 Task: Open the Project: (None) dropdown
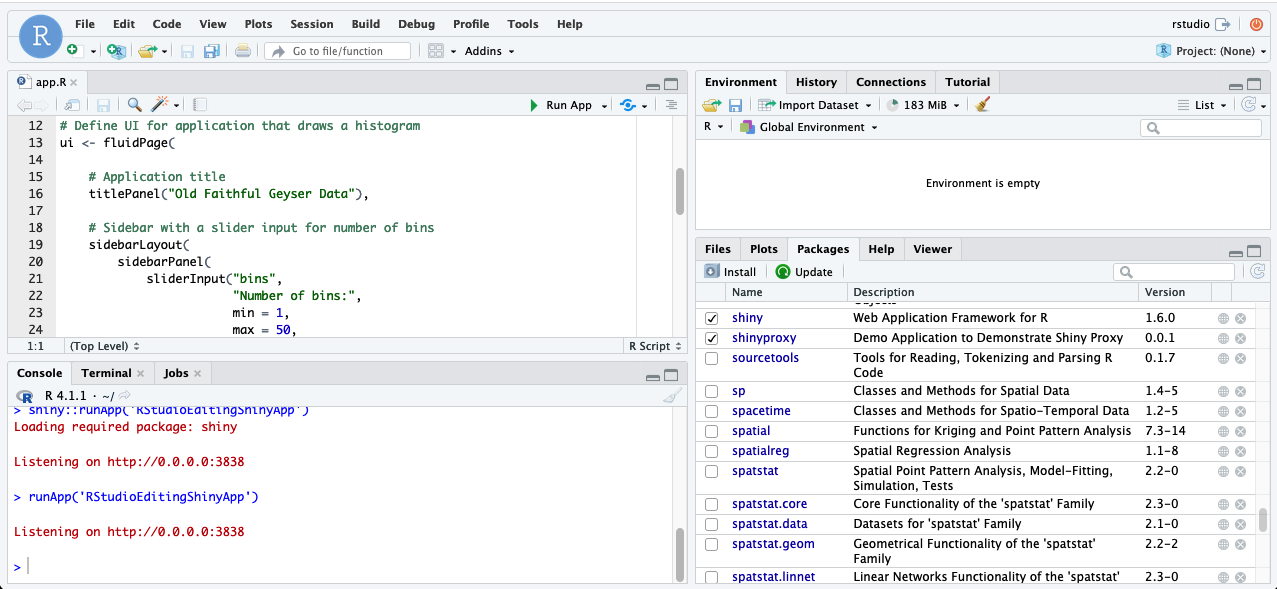(1211, 51)
